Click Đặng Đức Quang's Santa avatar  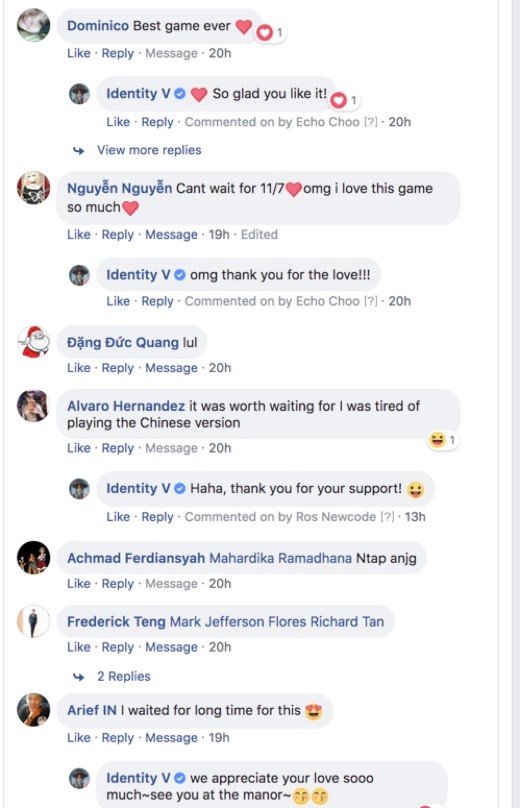(33, 341)
